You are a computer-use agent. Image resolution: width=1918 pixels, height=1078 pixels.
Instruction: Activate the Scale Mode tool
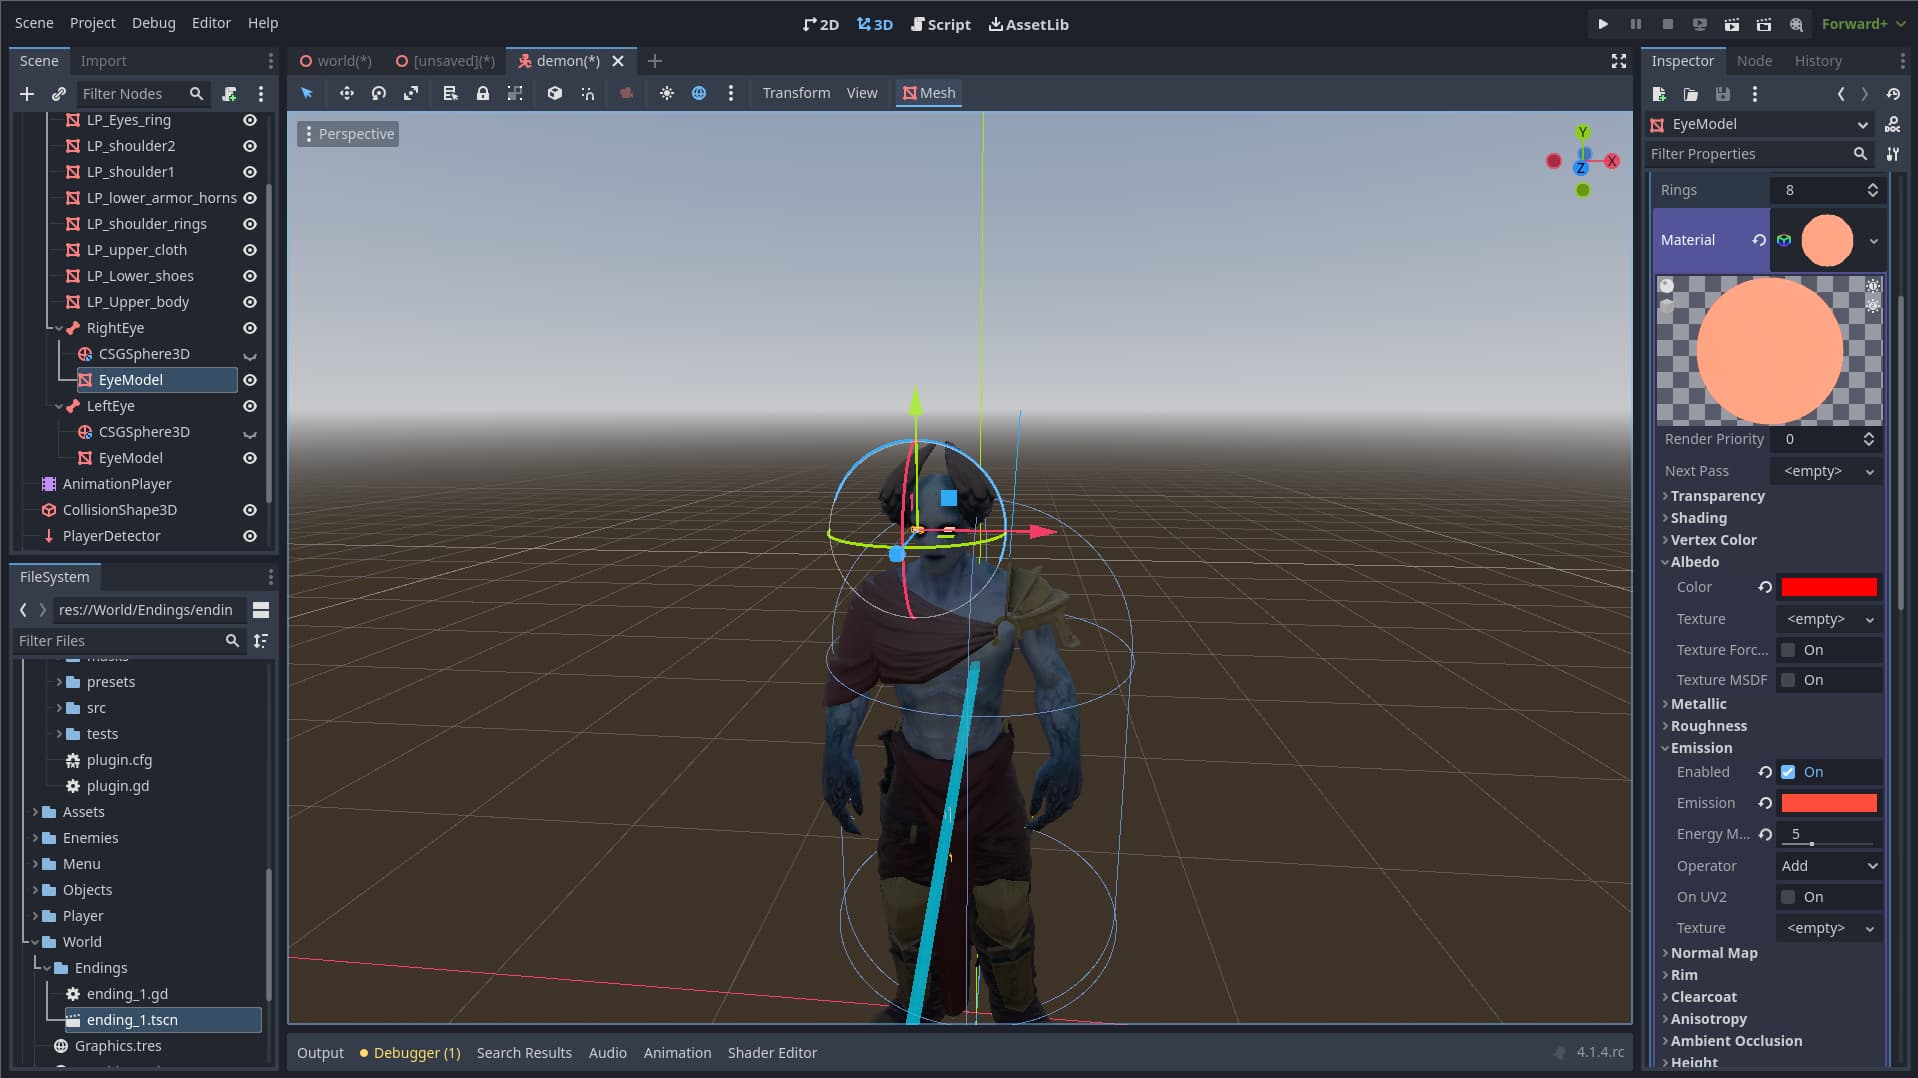tap(411, 93)
